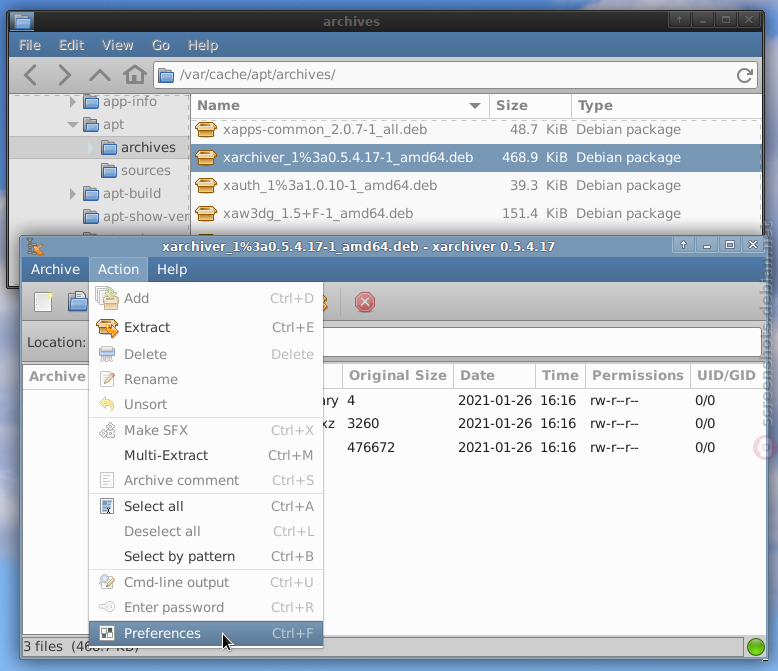Click the archive entry with size 476672
The width and height of the screenshot is (778, 671).
click(542, 448)
